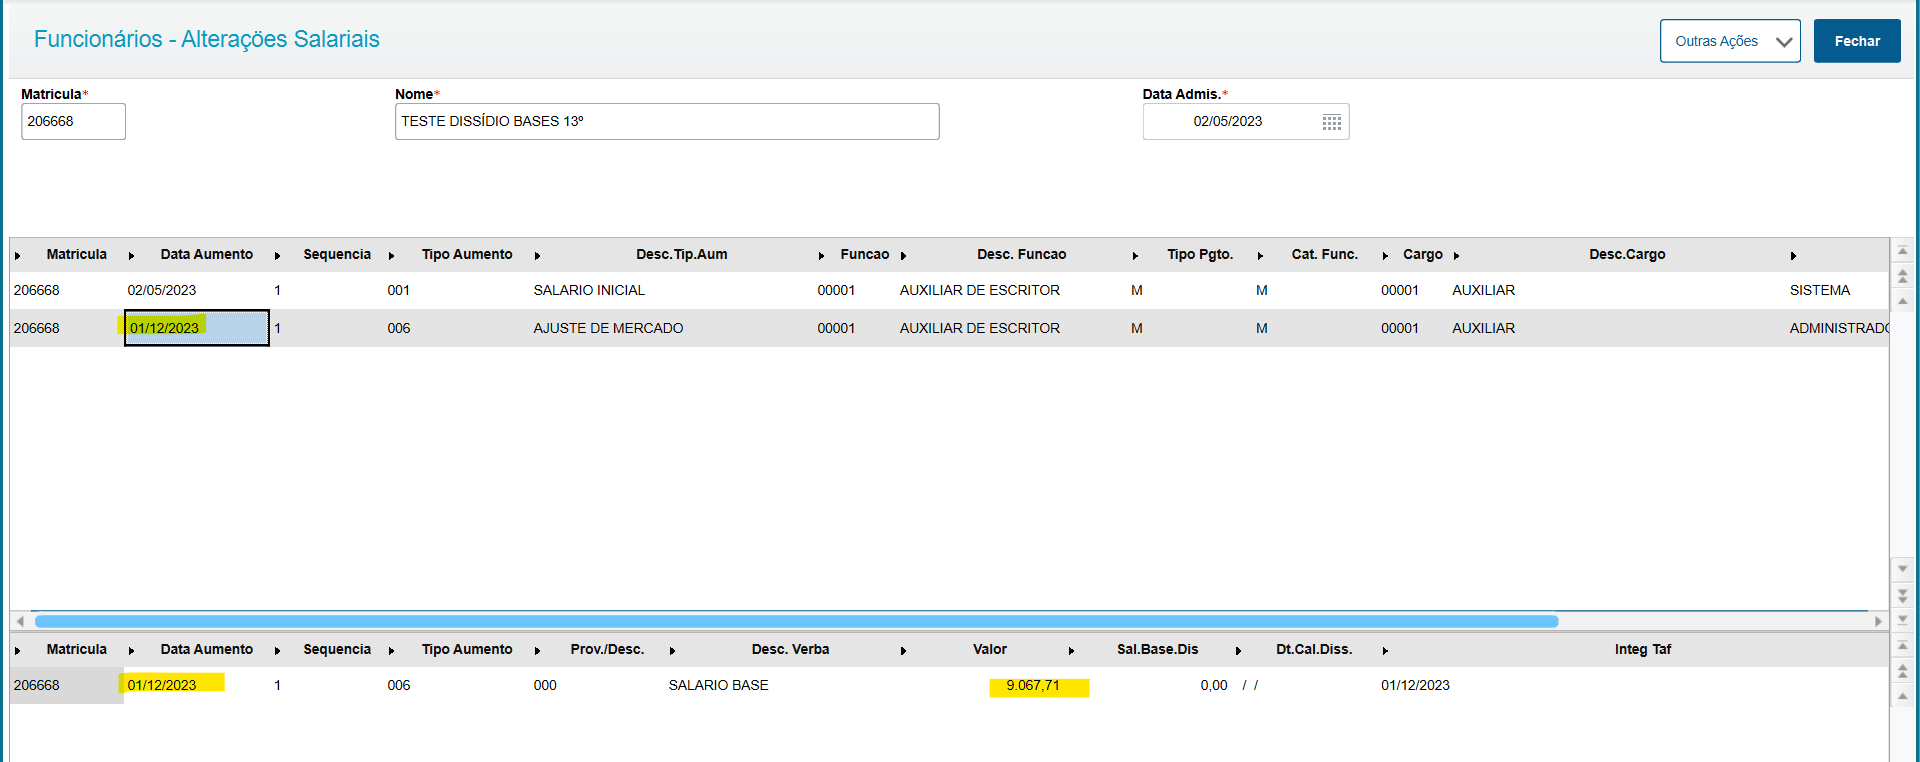
Task: Focus the Matricula input field
Action: (x=73, y=122)
